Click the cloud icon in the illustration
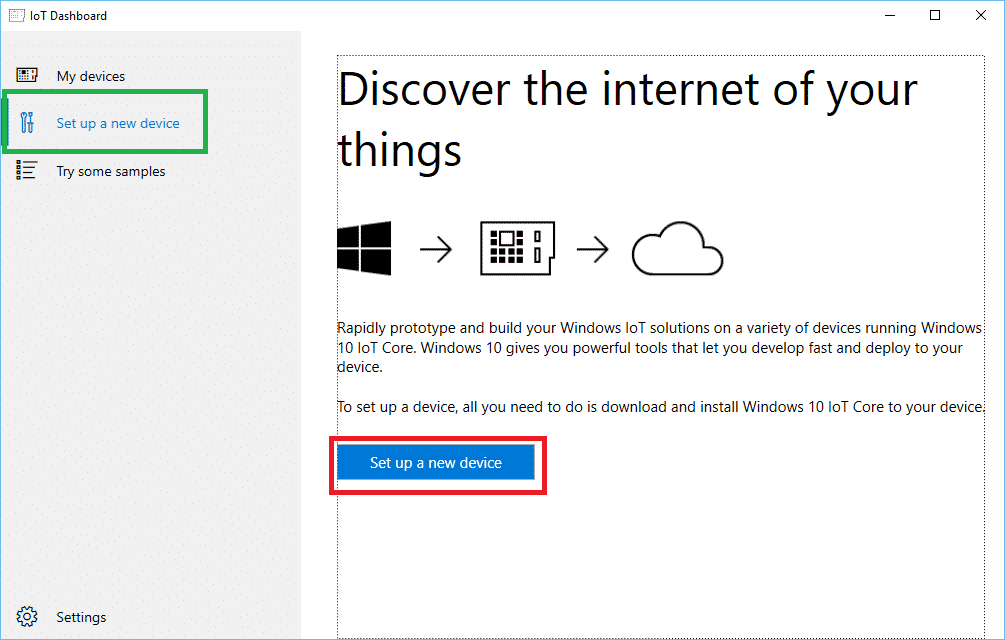 coord(677,249)
